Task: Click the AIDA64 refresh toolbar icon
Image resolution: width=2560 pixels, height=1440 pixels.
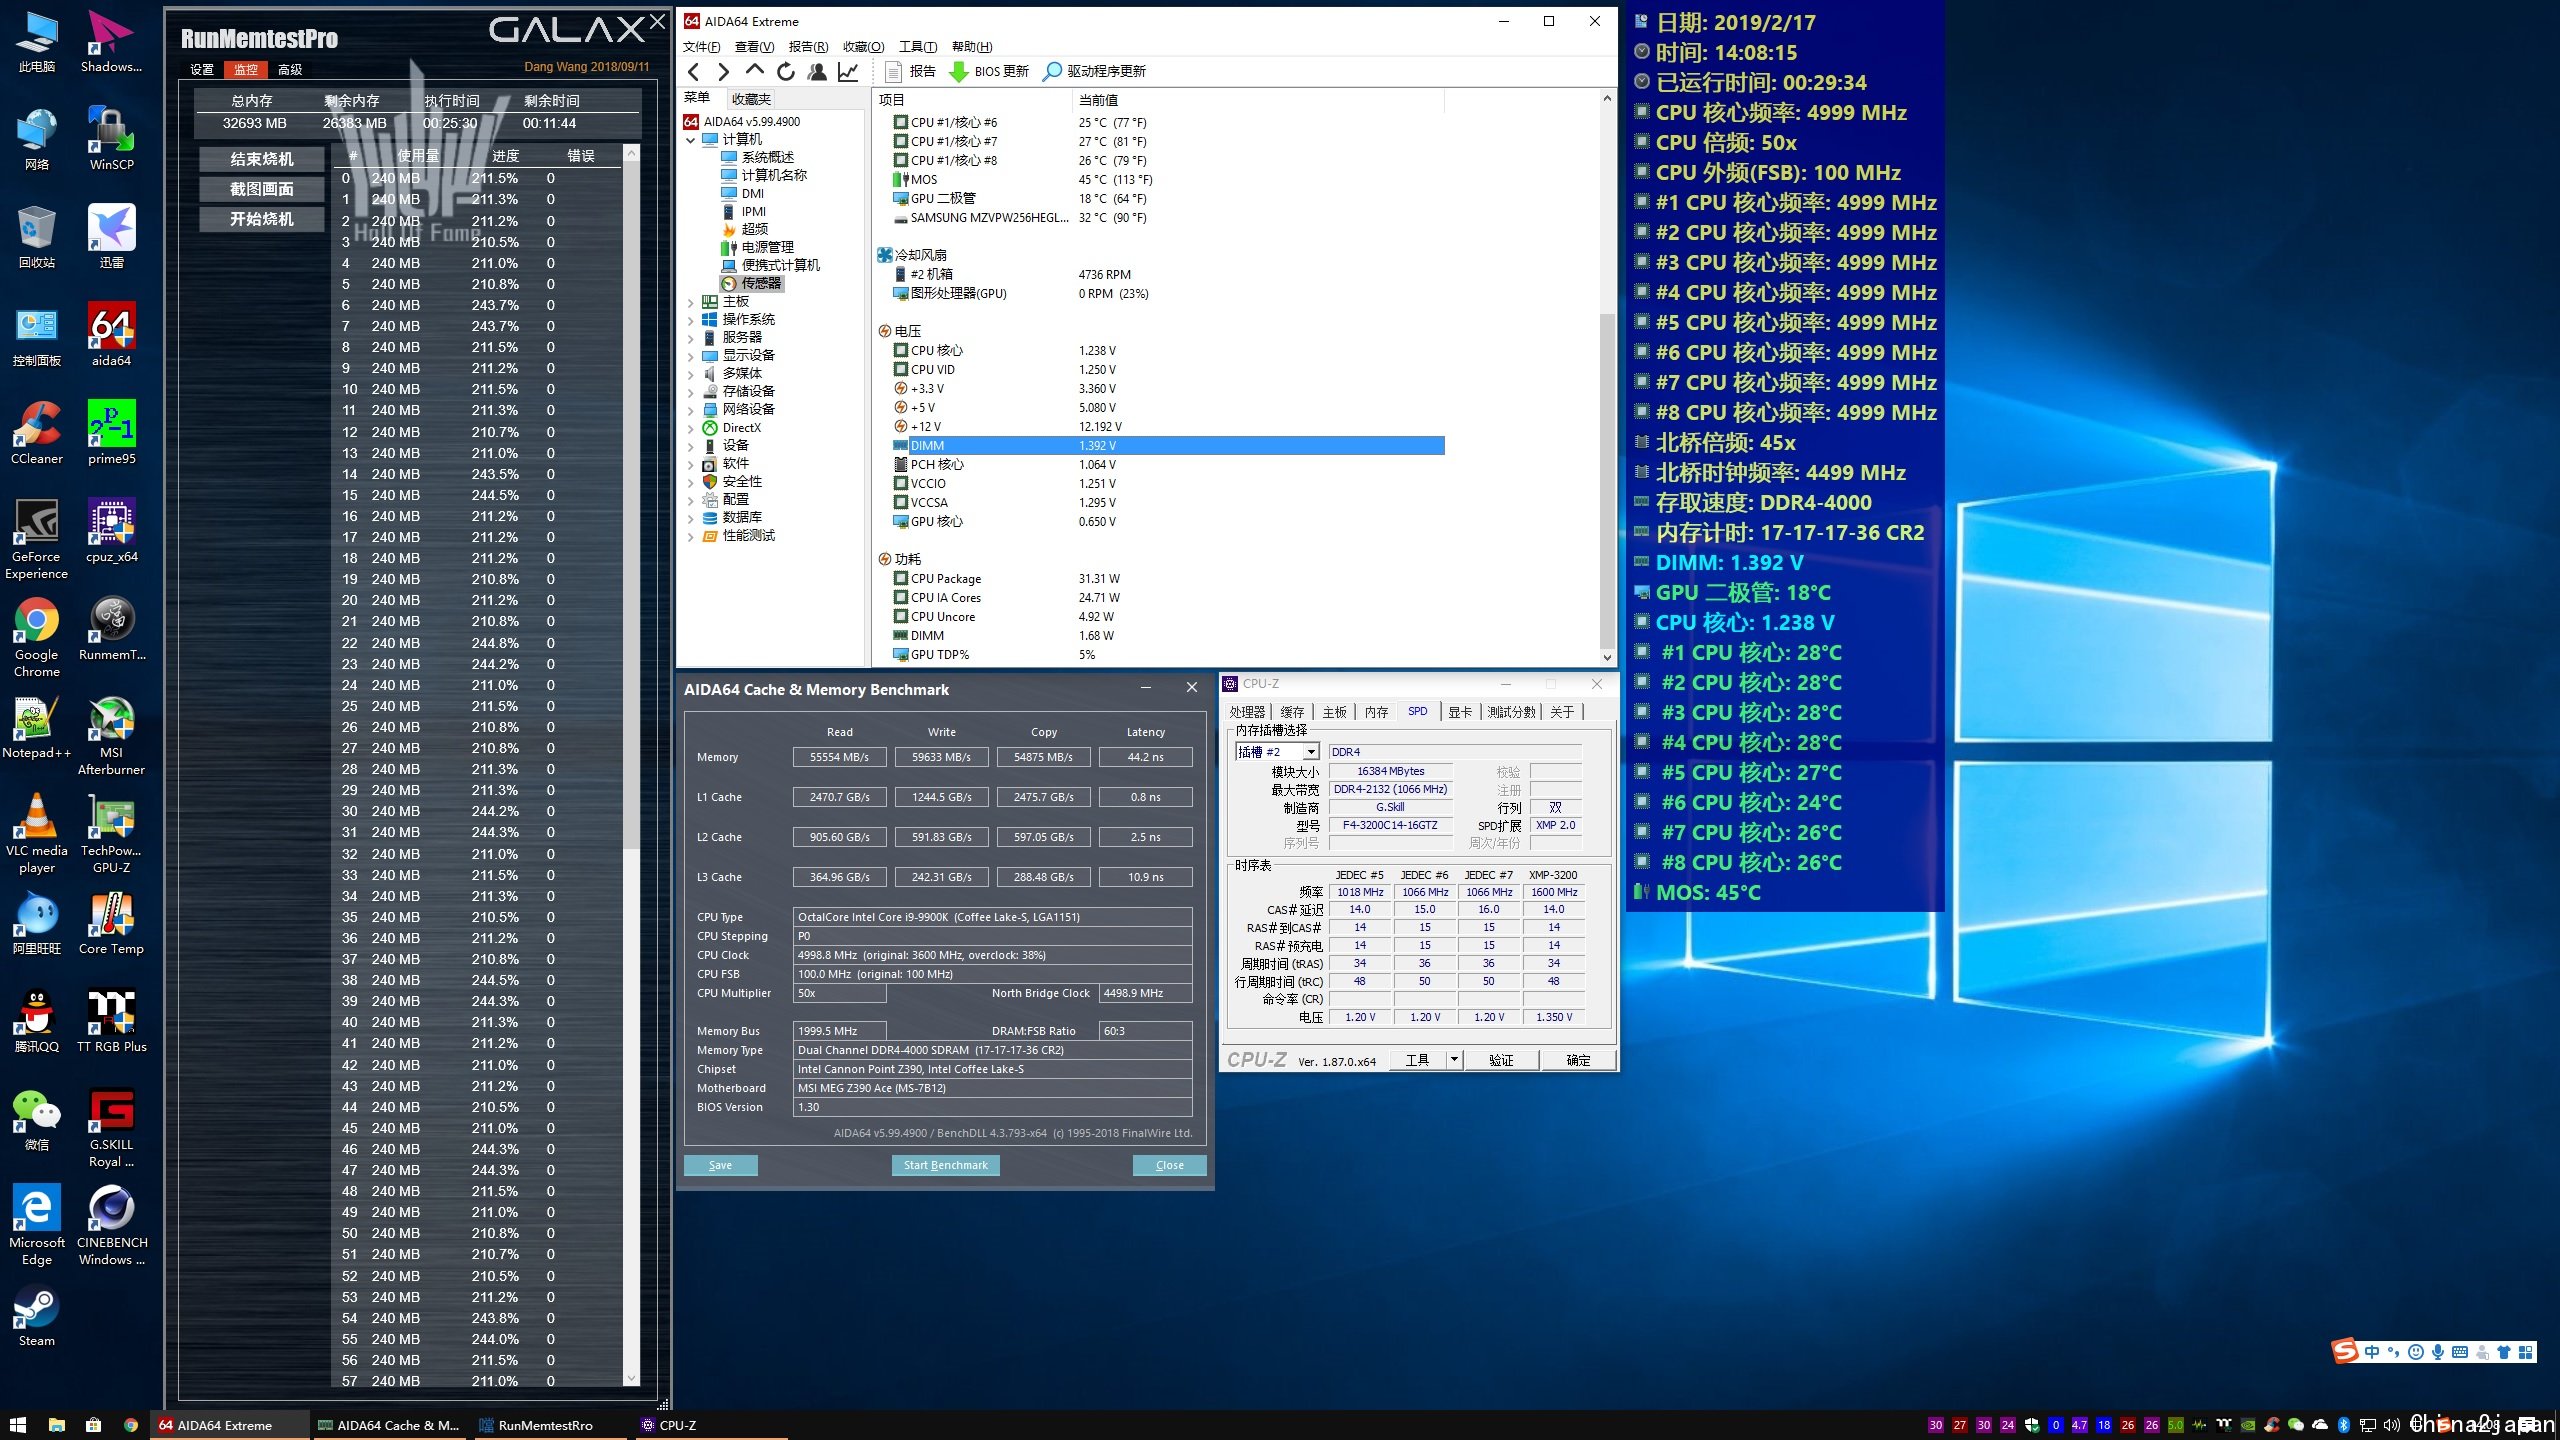Action: point(786,71)
